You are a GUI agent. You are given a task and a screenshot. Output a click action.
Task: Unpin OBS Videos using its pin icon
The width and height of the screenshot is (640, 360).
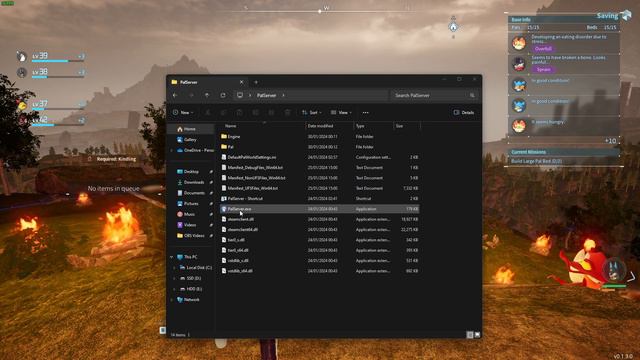pos(211,236)
